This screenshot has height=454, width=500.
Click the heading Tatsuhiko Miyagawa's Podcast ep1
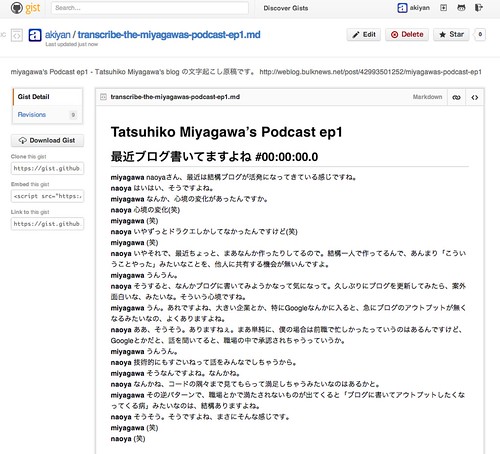(227, 132)
